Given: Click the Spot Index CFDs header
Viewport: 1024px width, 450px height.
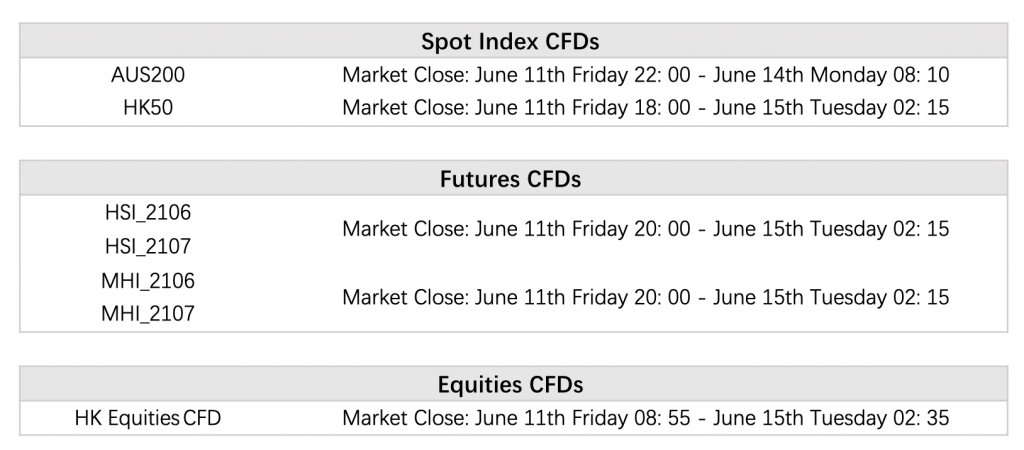Looking at the screenshot, I should 510,41.
